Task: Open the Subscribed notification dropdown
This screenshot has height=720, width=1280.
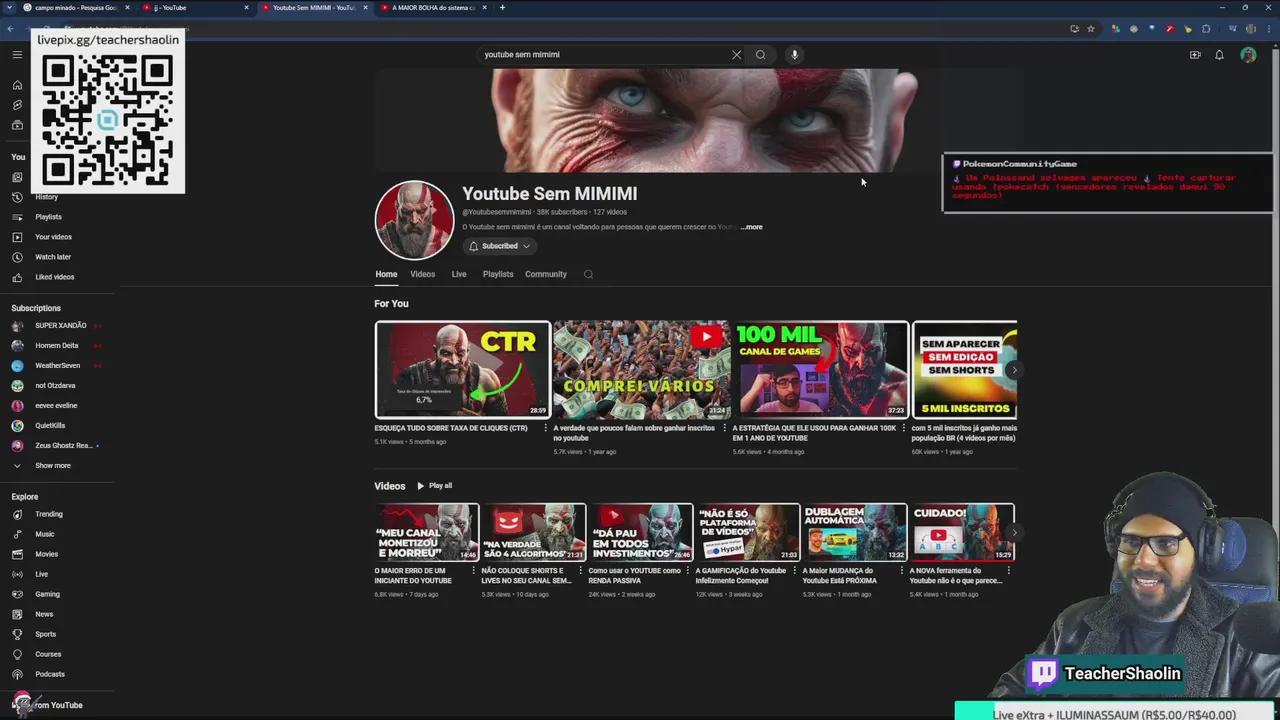Action: 499,246
